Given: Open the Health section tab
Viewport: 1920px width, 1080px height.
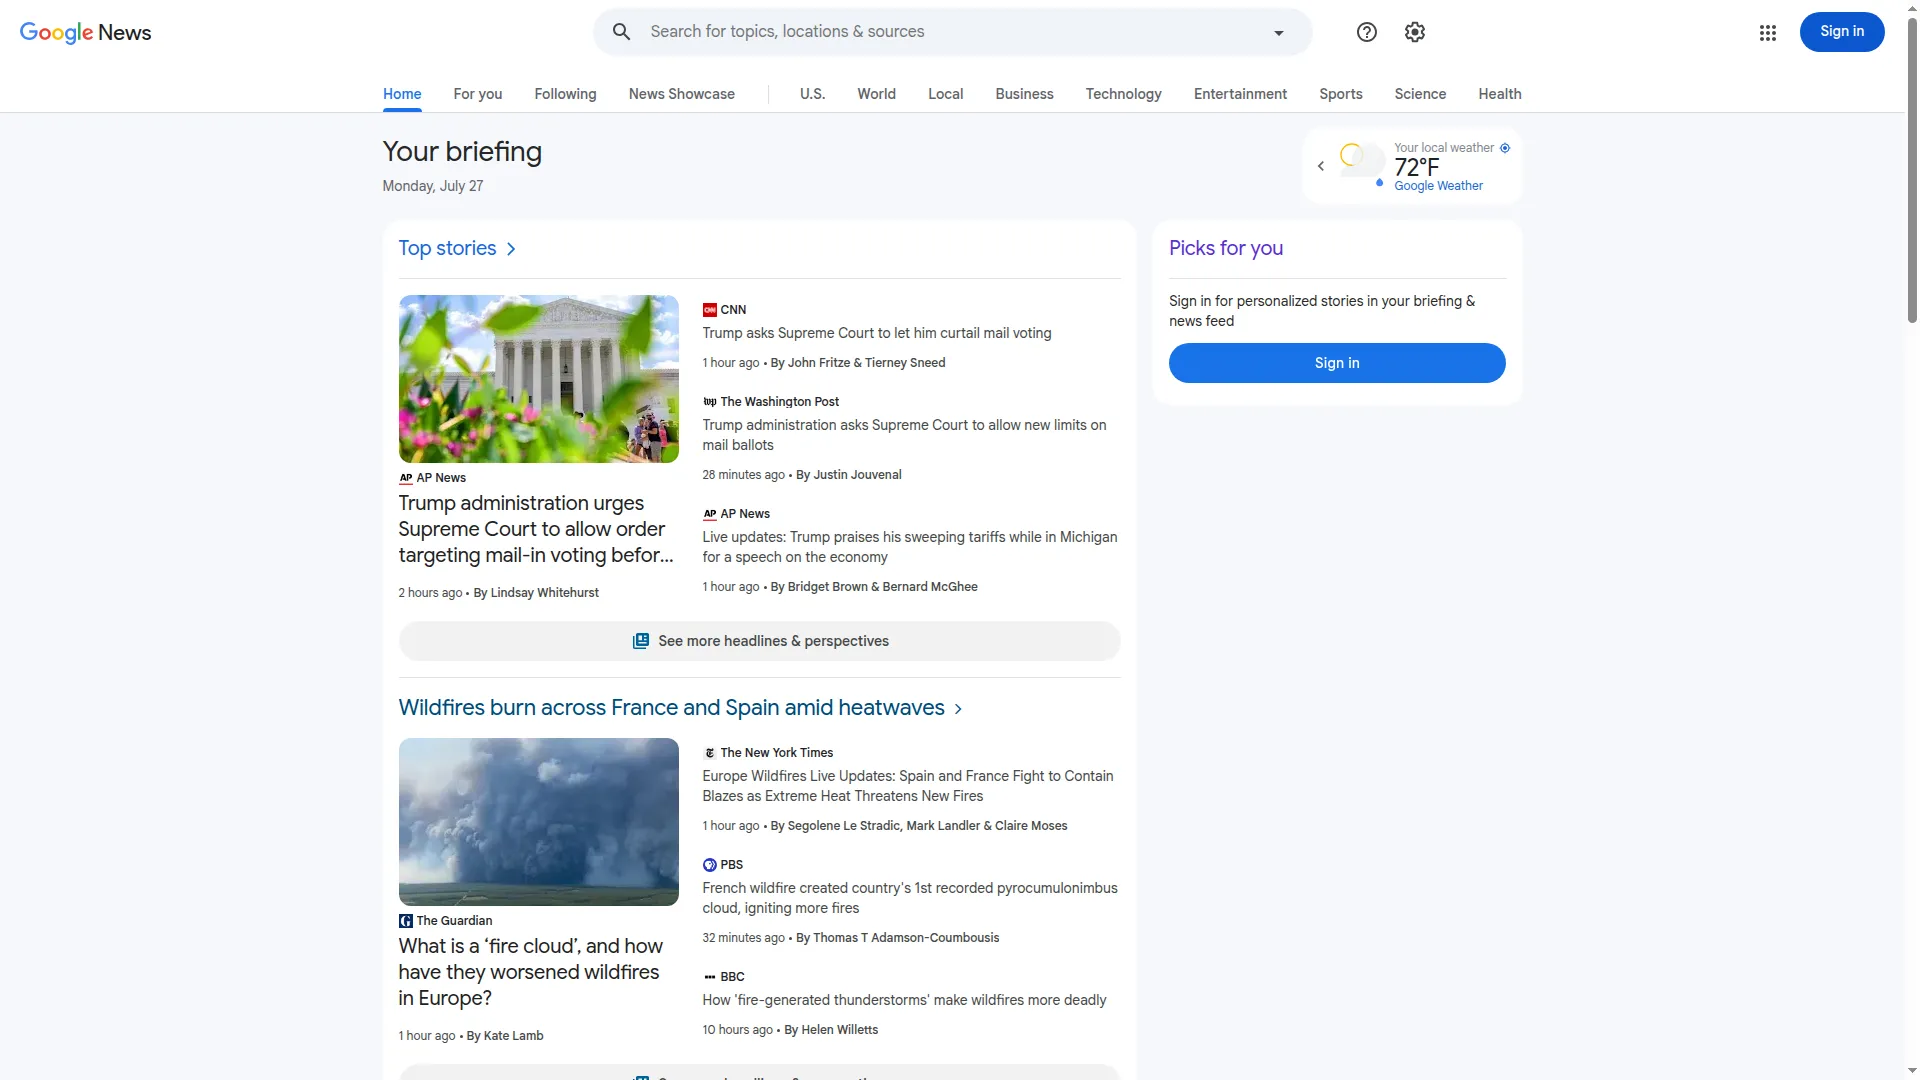Looking at the screenshot, I should pos(1499,94).
